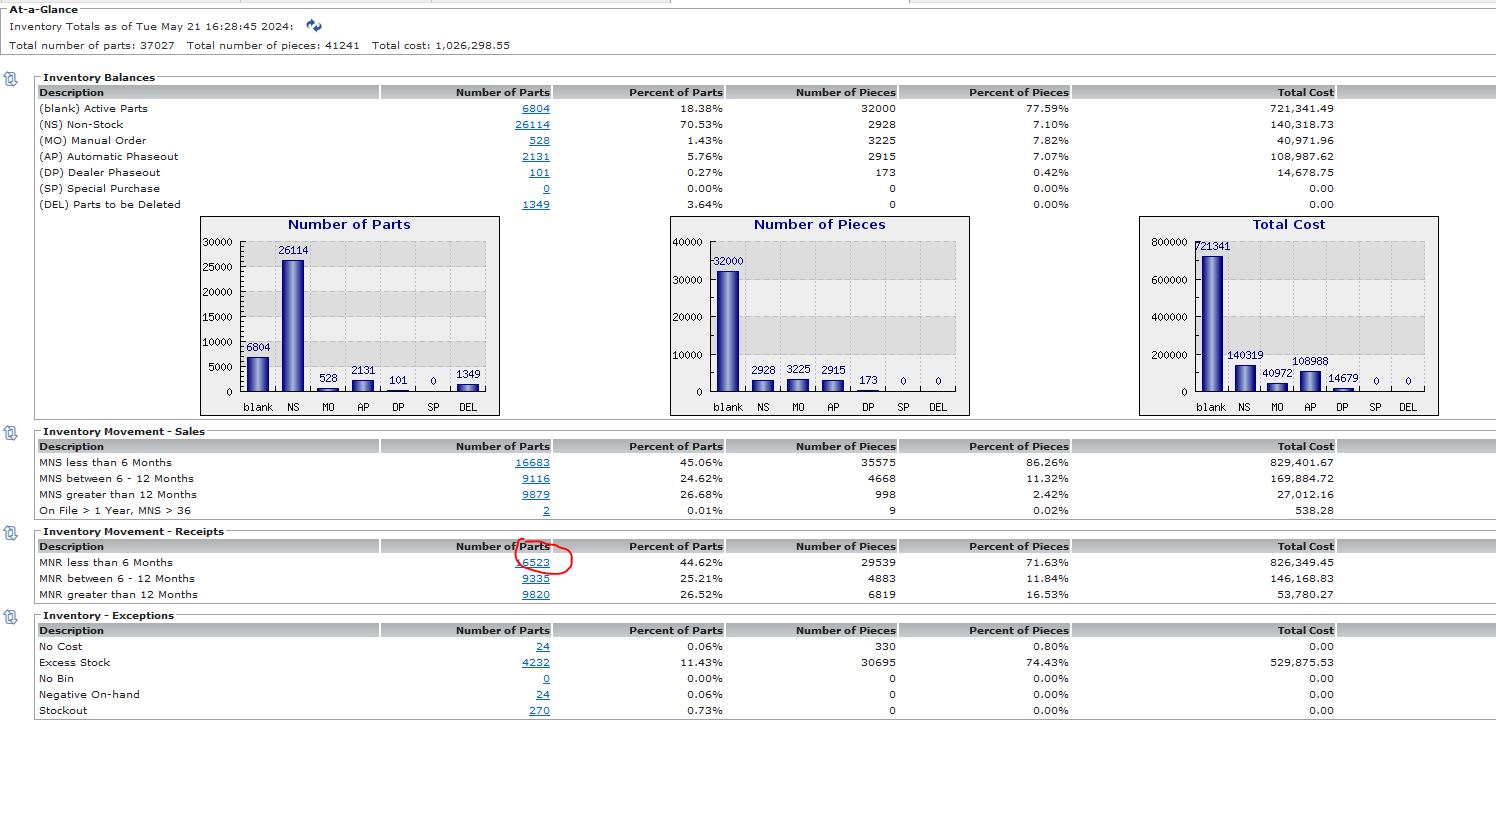The image size is (1496, 818).
Task: Click the refresh icon for Inventory Movement - Receipts
Action: click(x=11, y=534)
